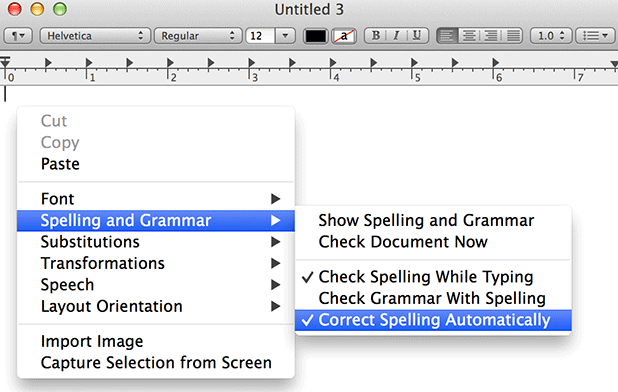Open the Layout Orientation submenu
The height and width of the screenshot is (392, 618).
(156, 306)
